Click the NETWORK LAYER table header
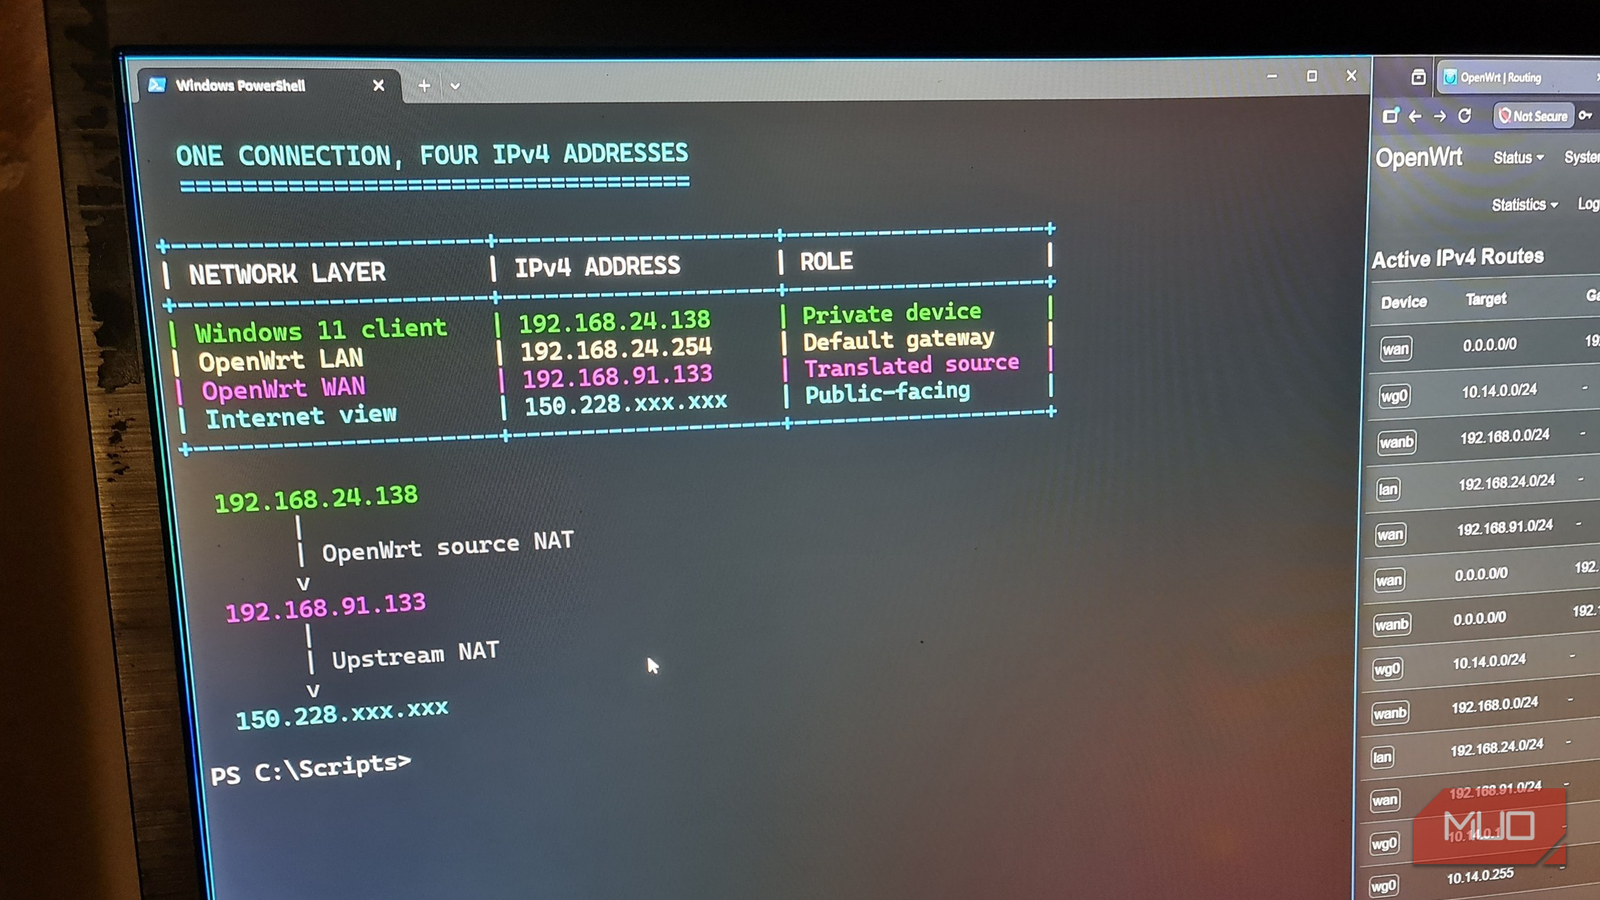 click(x=287, y=273)
